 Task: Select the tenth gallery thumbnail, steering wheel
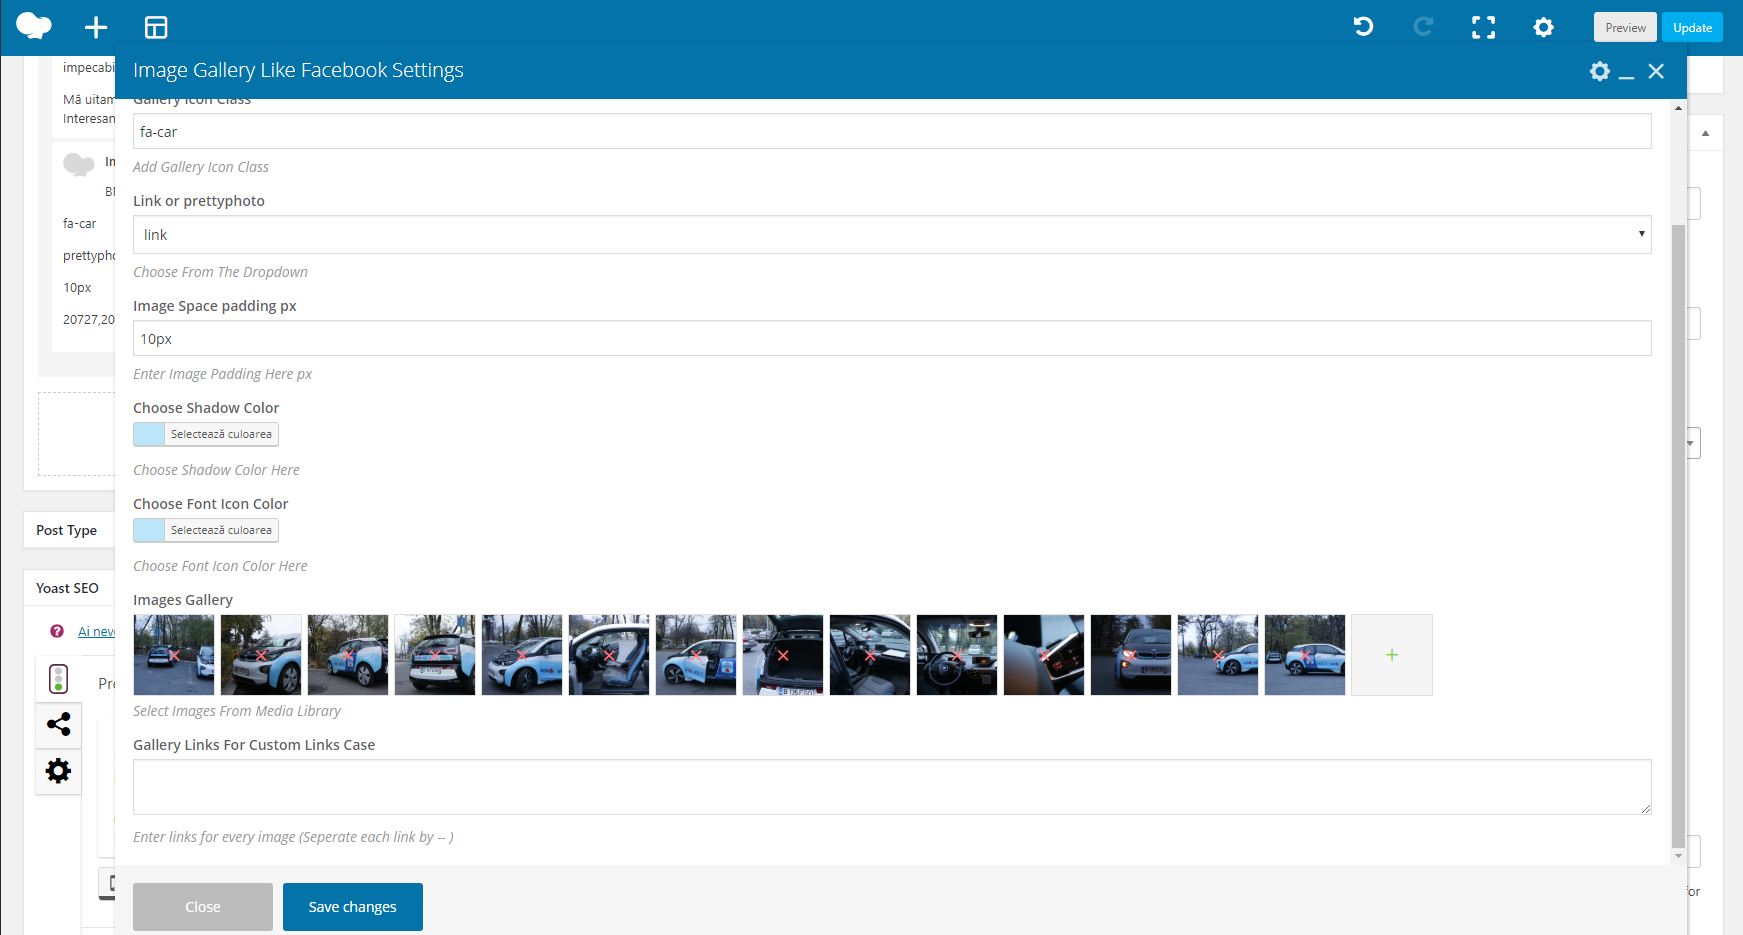pyautogui.click(x=957, y=655)
